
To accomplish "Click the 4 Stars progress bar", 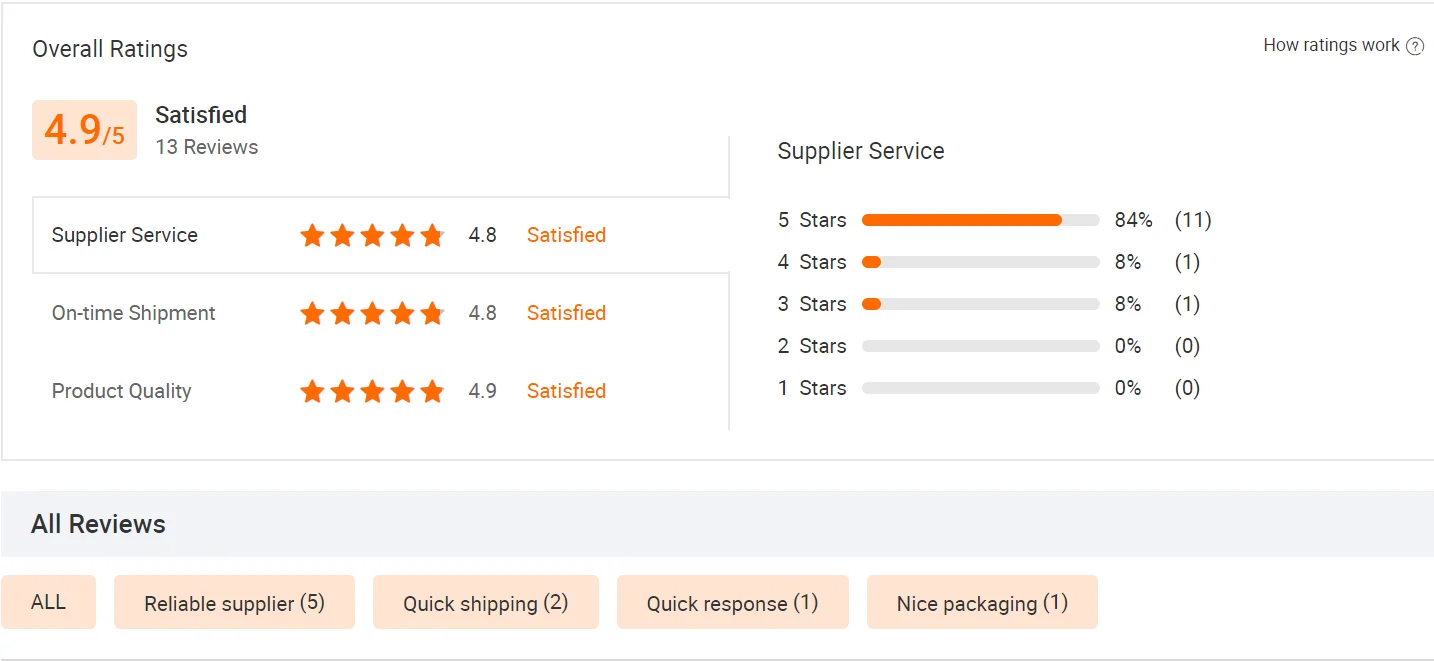I will click(x=980, y=262).
